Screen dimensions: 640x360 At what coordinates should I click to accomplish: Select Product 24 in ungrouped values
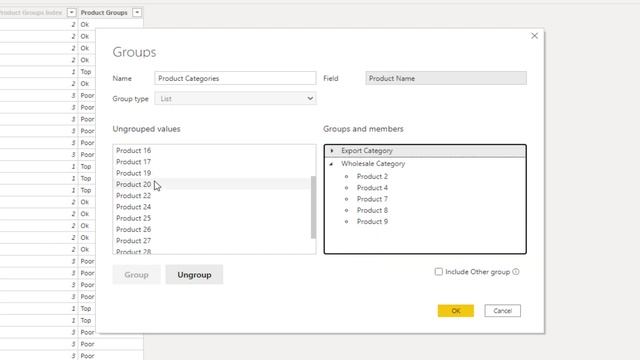pyautogui.click(x=211, y=207)
